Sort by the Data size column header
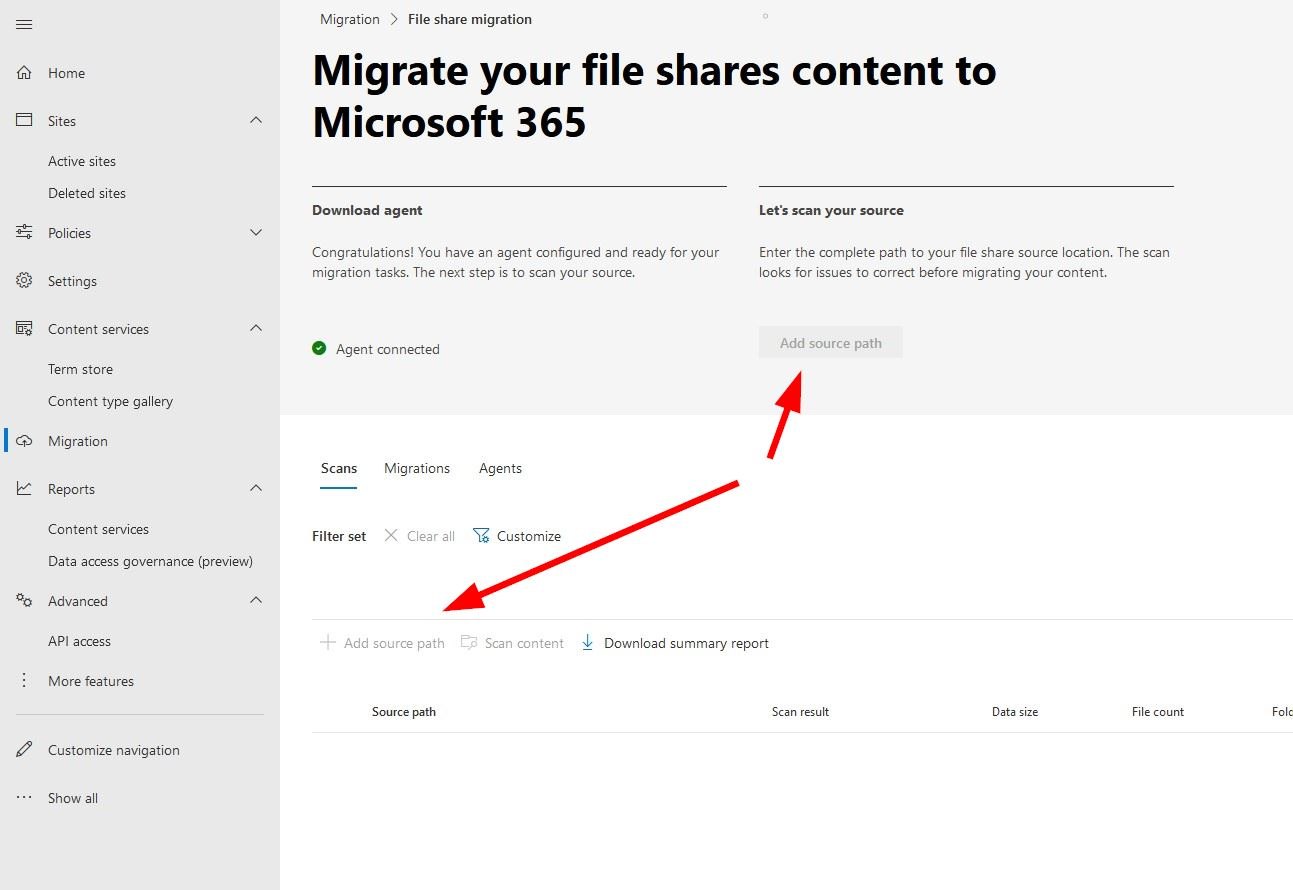1293x890 pixels. [x=1015, y=712]
